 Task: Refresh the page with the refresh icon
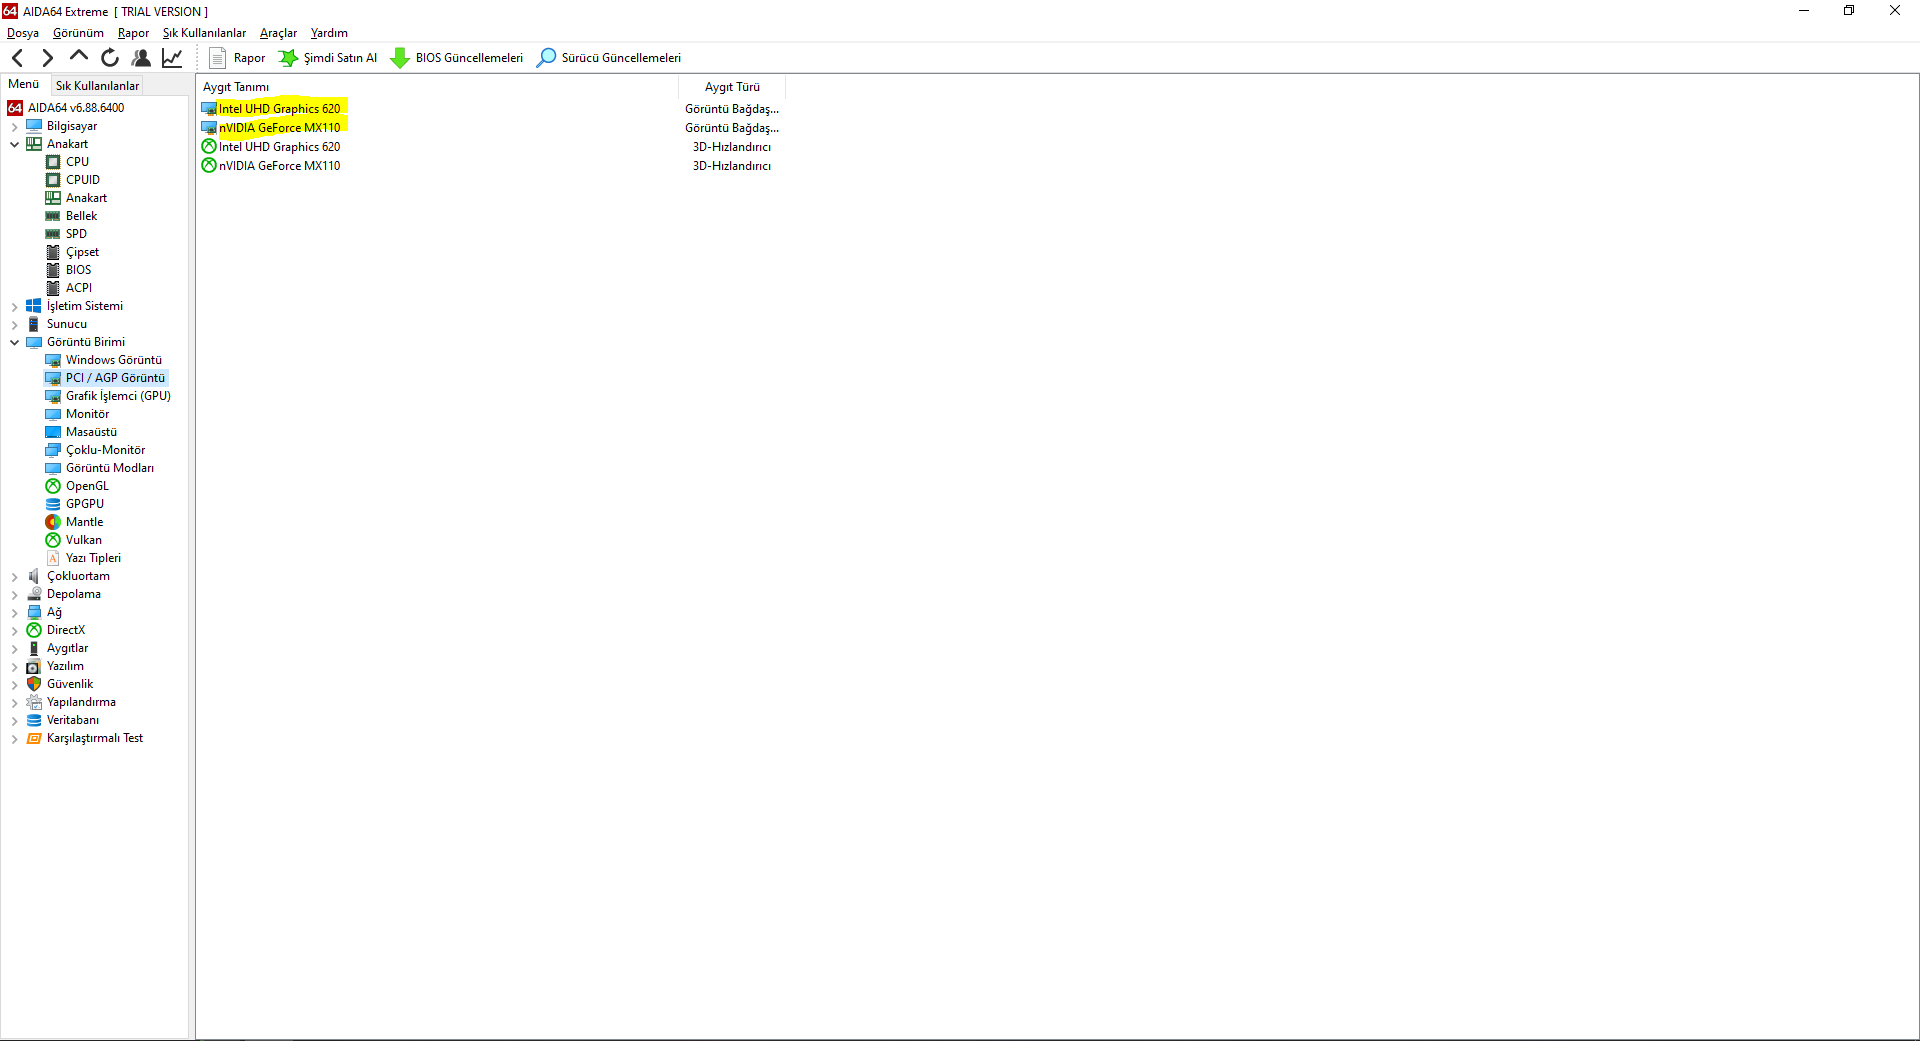tap(110, 58)
